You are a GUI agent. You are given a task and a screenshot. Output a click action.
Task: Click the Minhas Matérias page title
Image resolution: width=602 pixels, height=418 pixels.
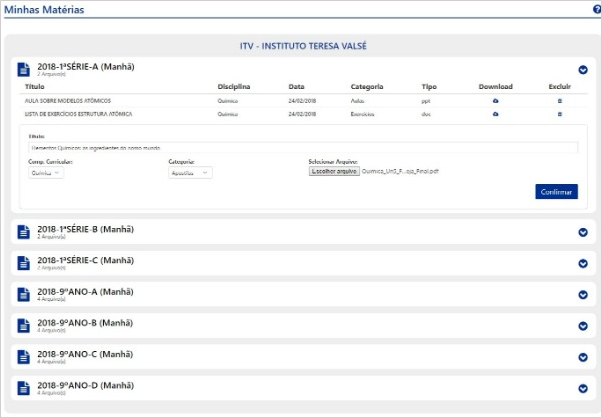tap(44, 10)
